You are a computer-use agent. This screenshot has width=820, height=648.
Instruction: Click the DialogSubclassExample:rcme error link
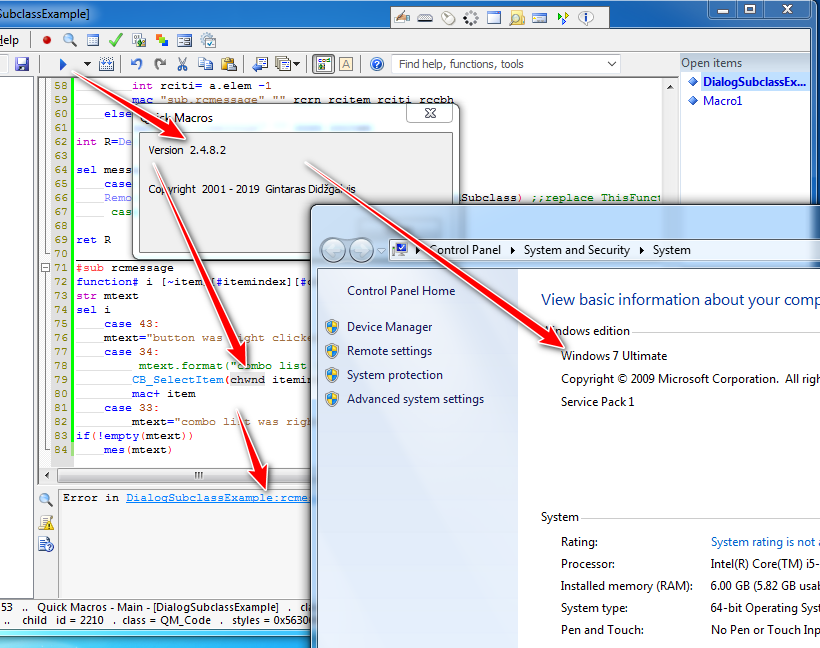[218, 498]
